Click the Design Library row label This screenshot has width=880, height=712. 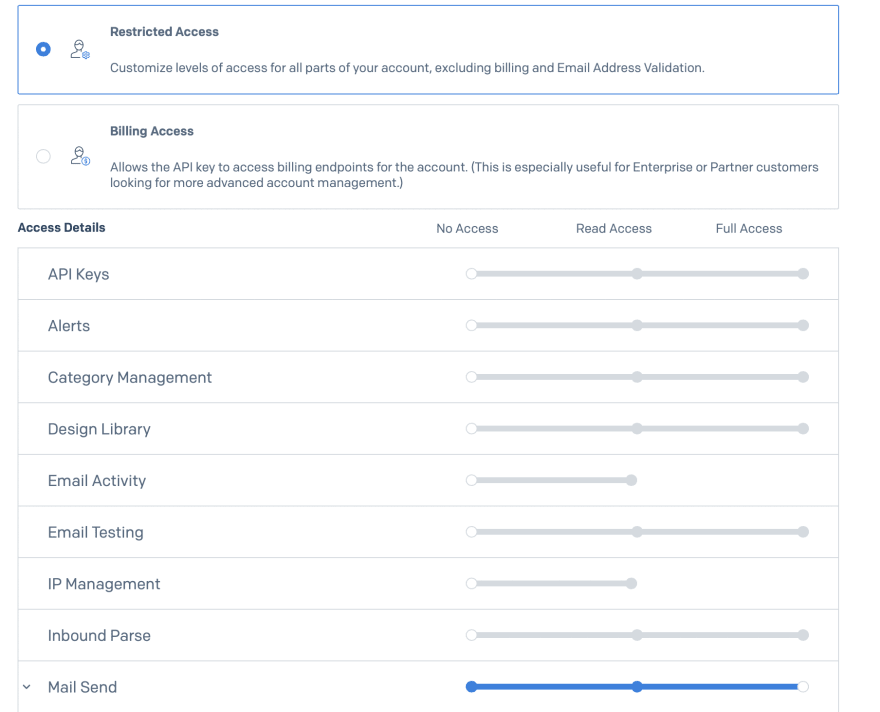99,429
